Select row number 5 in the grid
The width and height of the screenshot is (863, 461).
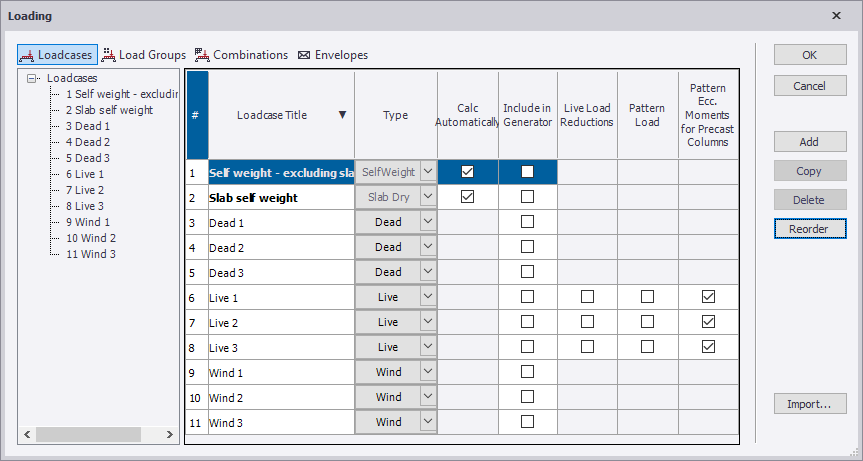[x=197, y=273]
